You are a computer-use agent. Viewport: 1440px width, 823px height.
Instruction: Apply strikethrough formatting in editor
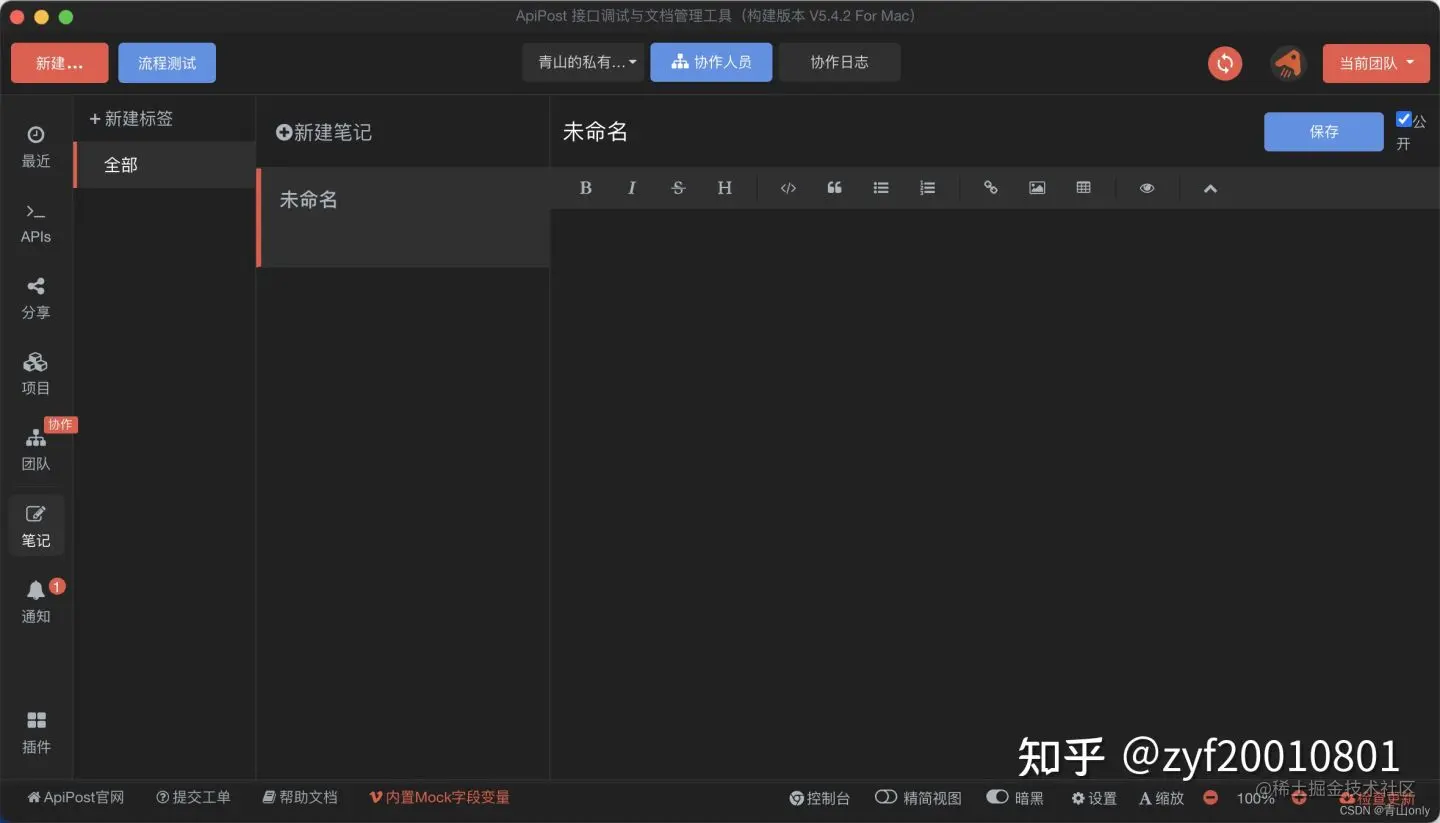coord(678,188)
